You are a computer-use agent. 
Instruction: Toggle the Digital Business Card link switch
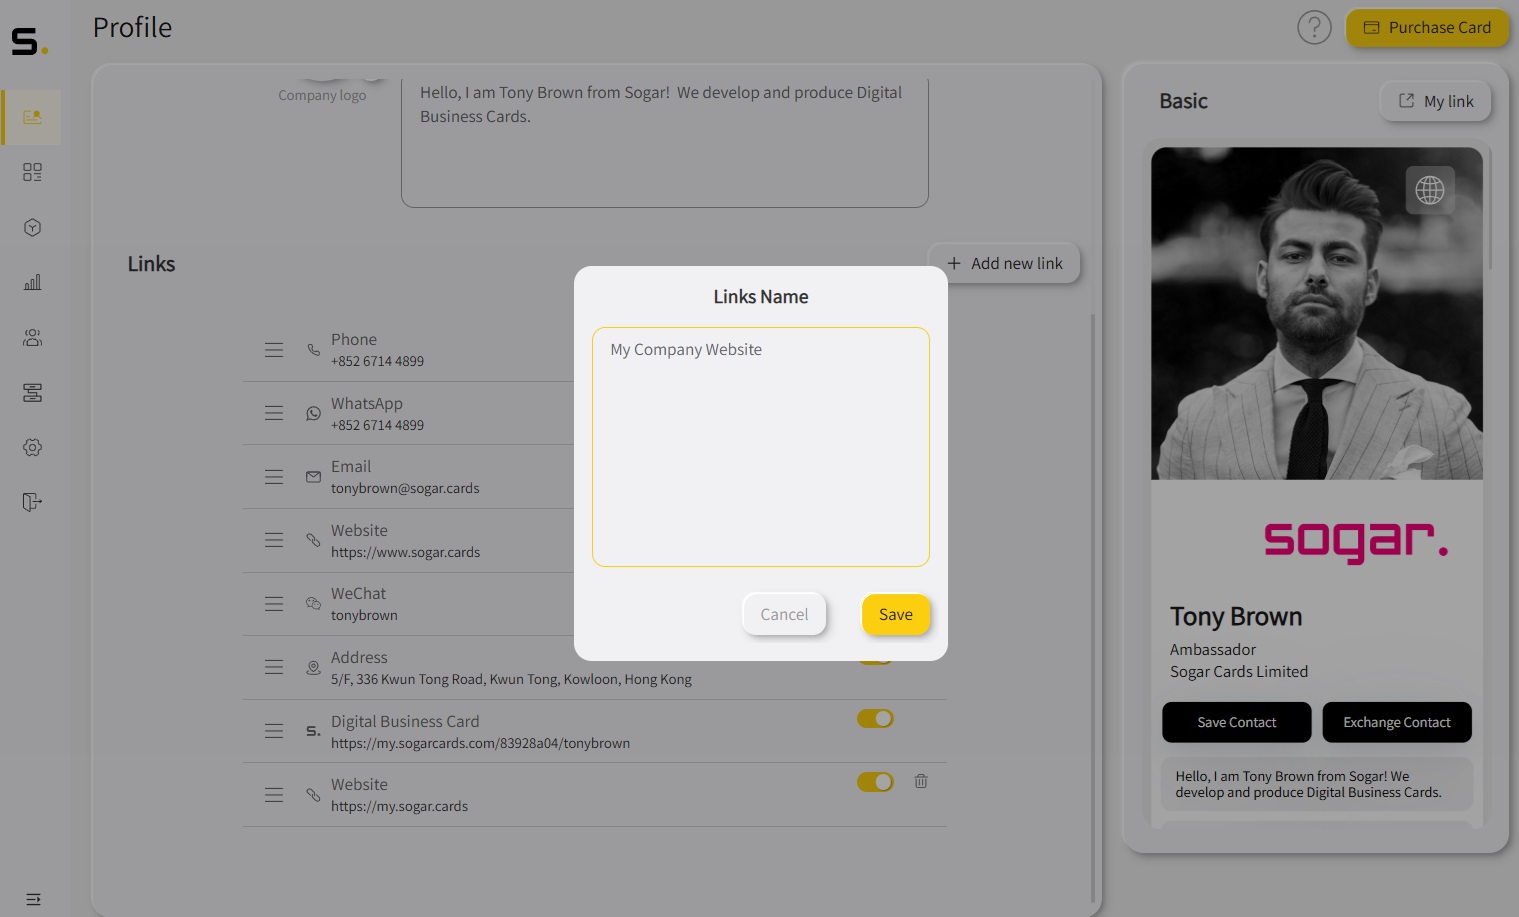[875, 718]
